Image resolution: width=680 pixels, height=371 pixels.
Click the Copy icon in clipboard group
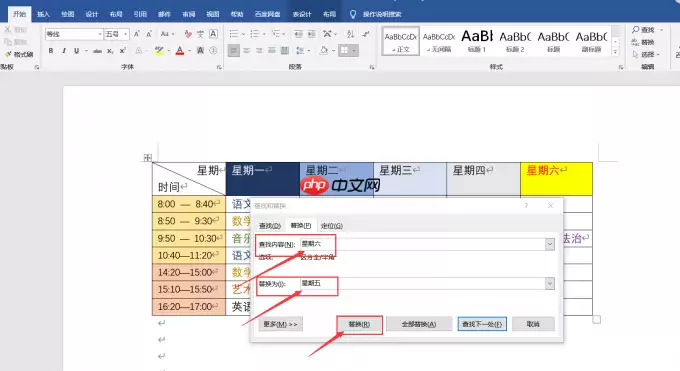pyautogui.click(x=8, y=42)
